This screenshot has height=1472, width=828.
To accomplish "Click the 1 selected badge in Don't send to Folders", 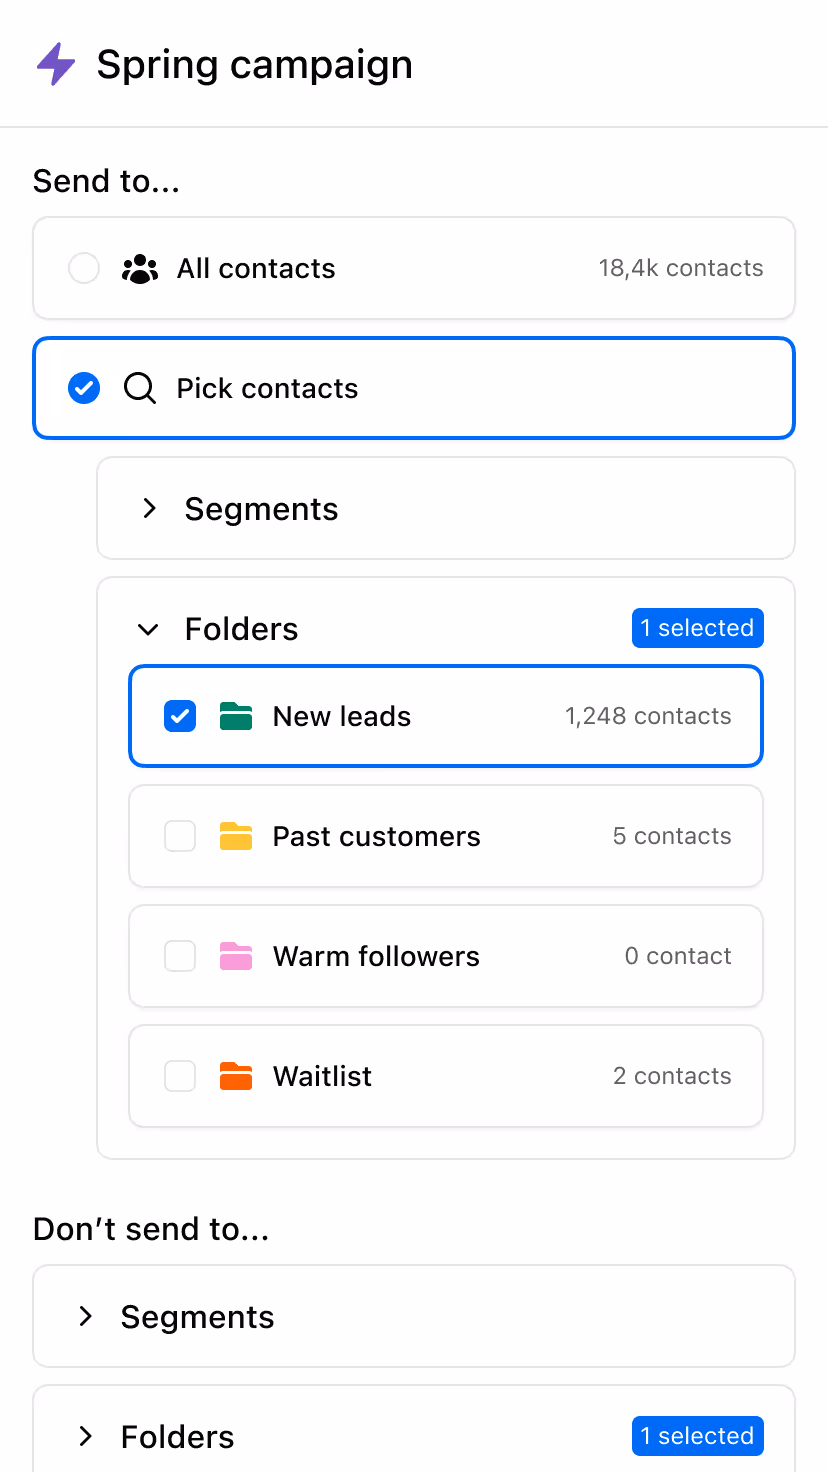I will [x=697, y=1436].
